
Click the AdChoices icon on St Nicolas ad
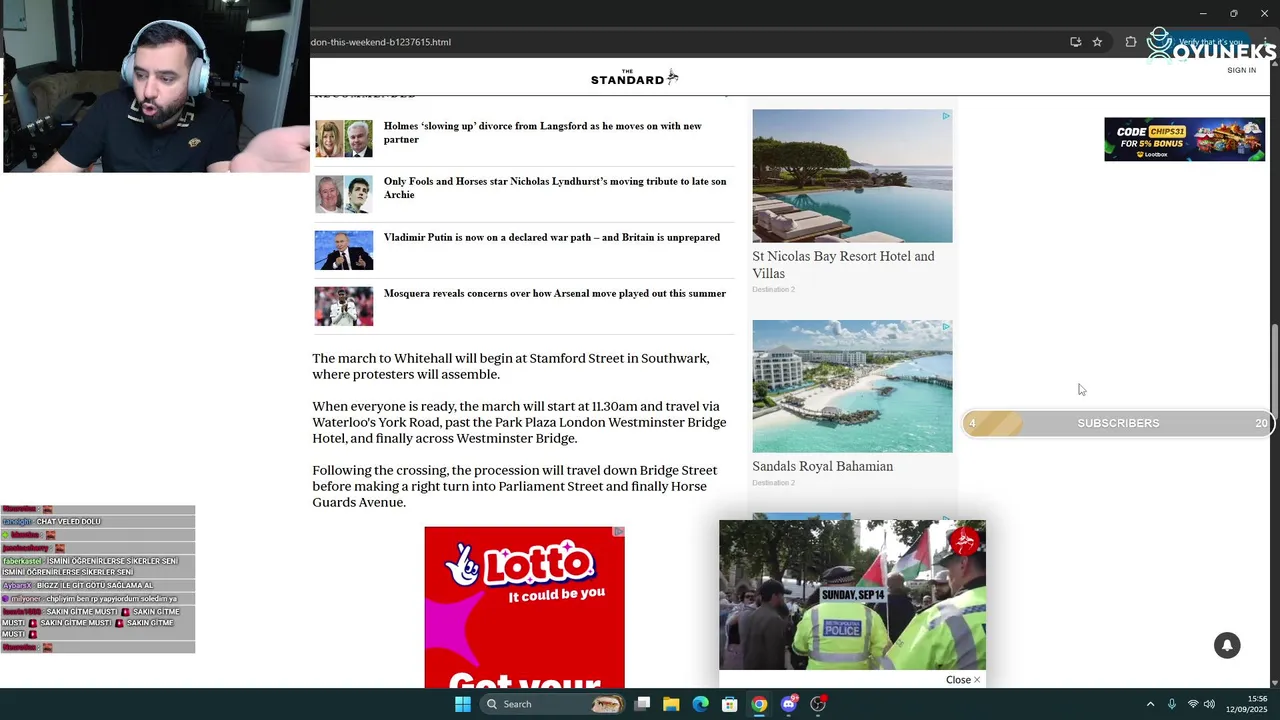(x=946, y=116)
